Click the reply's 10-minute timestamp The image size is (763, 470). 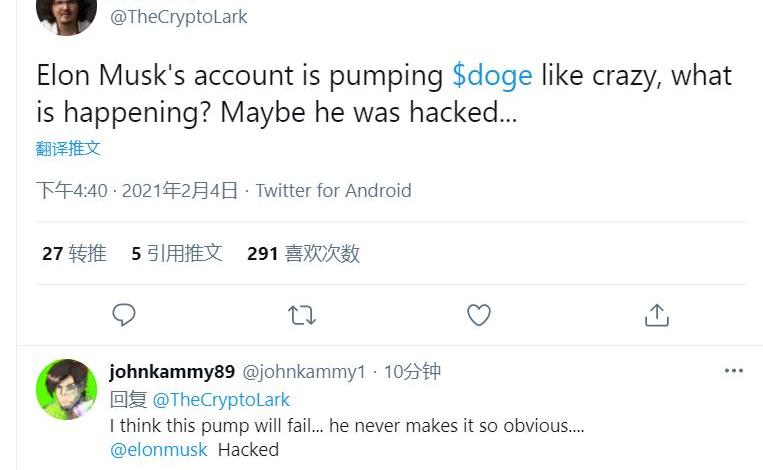click(x=412, y=372)
